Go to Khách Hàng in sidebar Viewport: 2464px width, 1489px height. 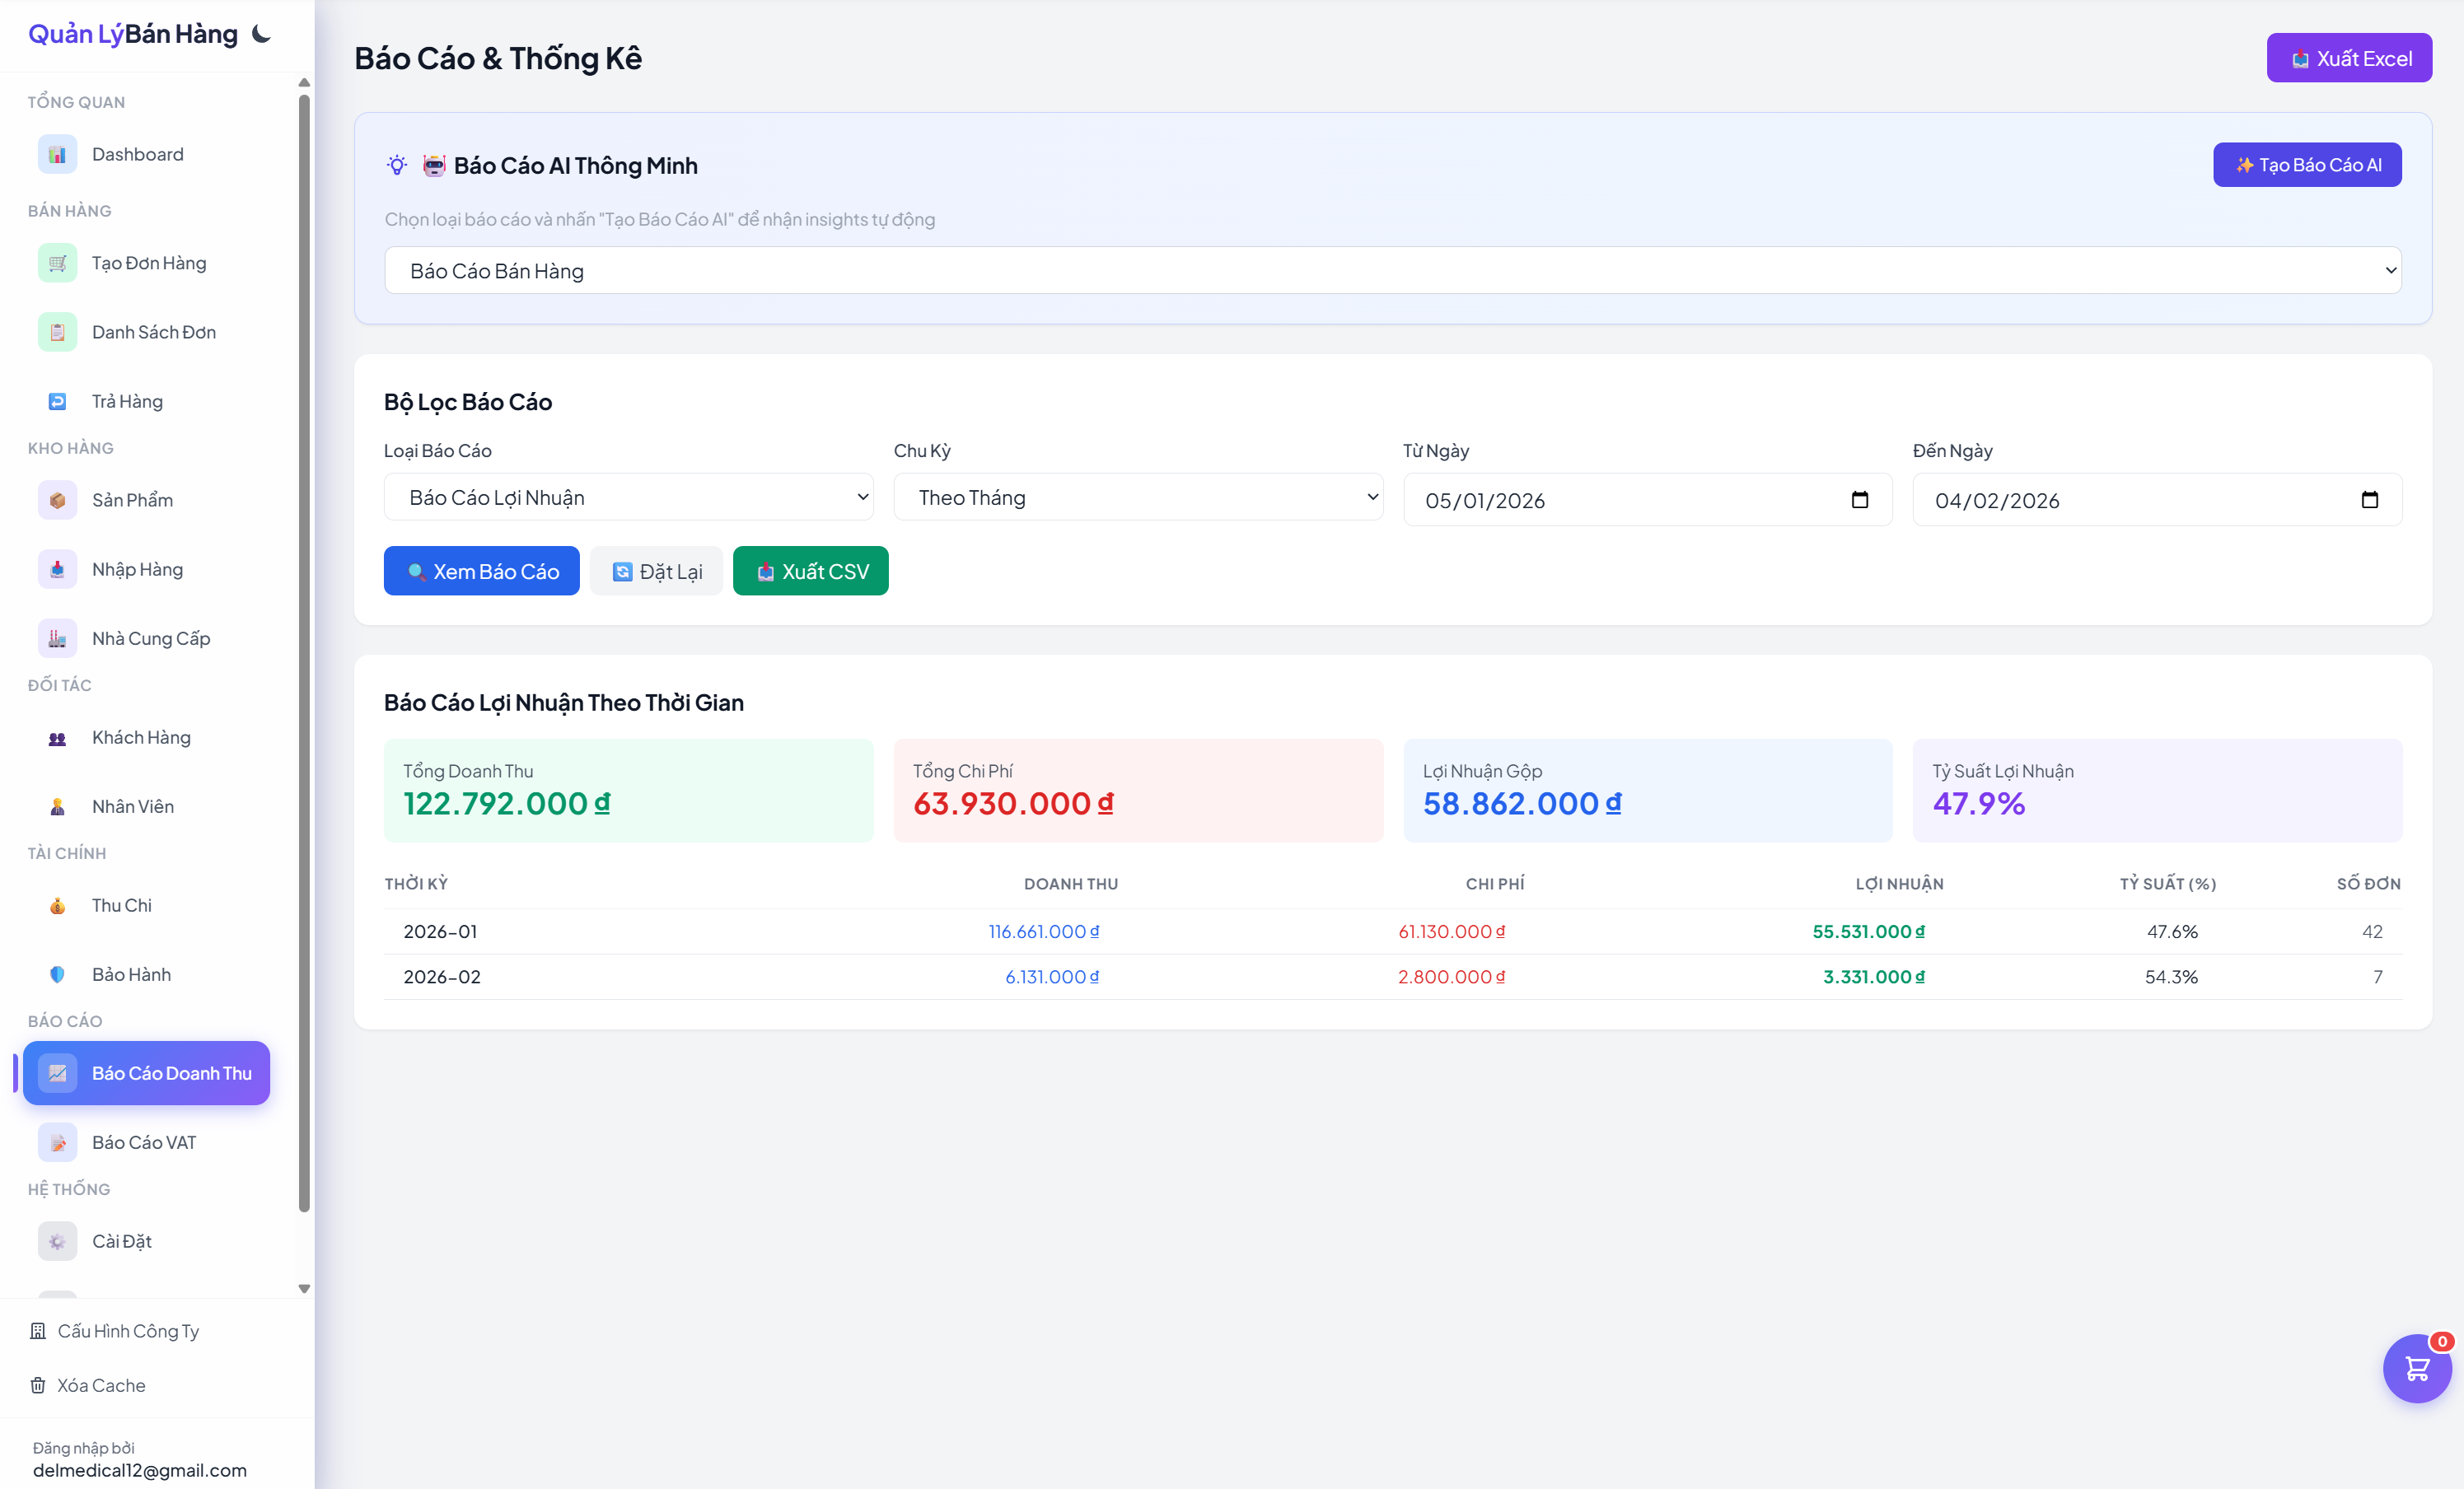[x=141, y=737]
